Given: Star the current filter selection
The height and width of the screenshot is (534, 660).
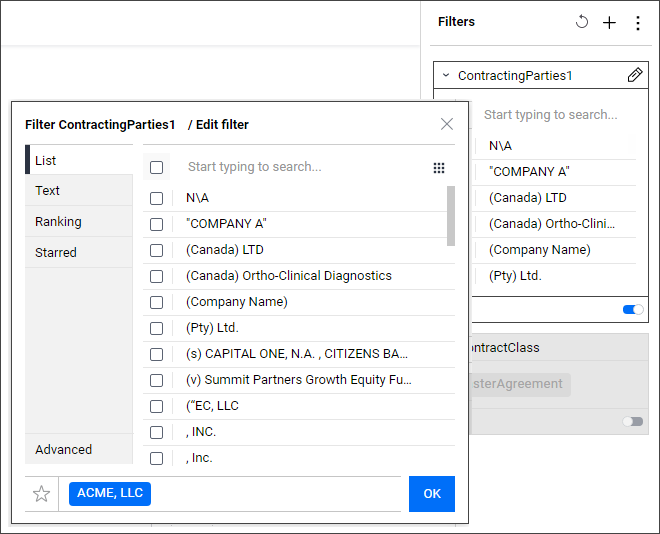Looking at the screenshot, I should 41,494.
